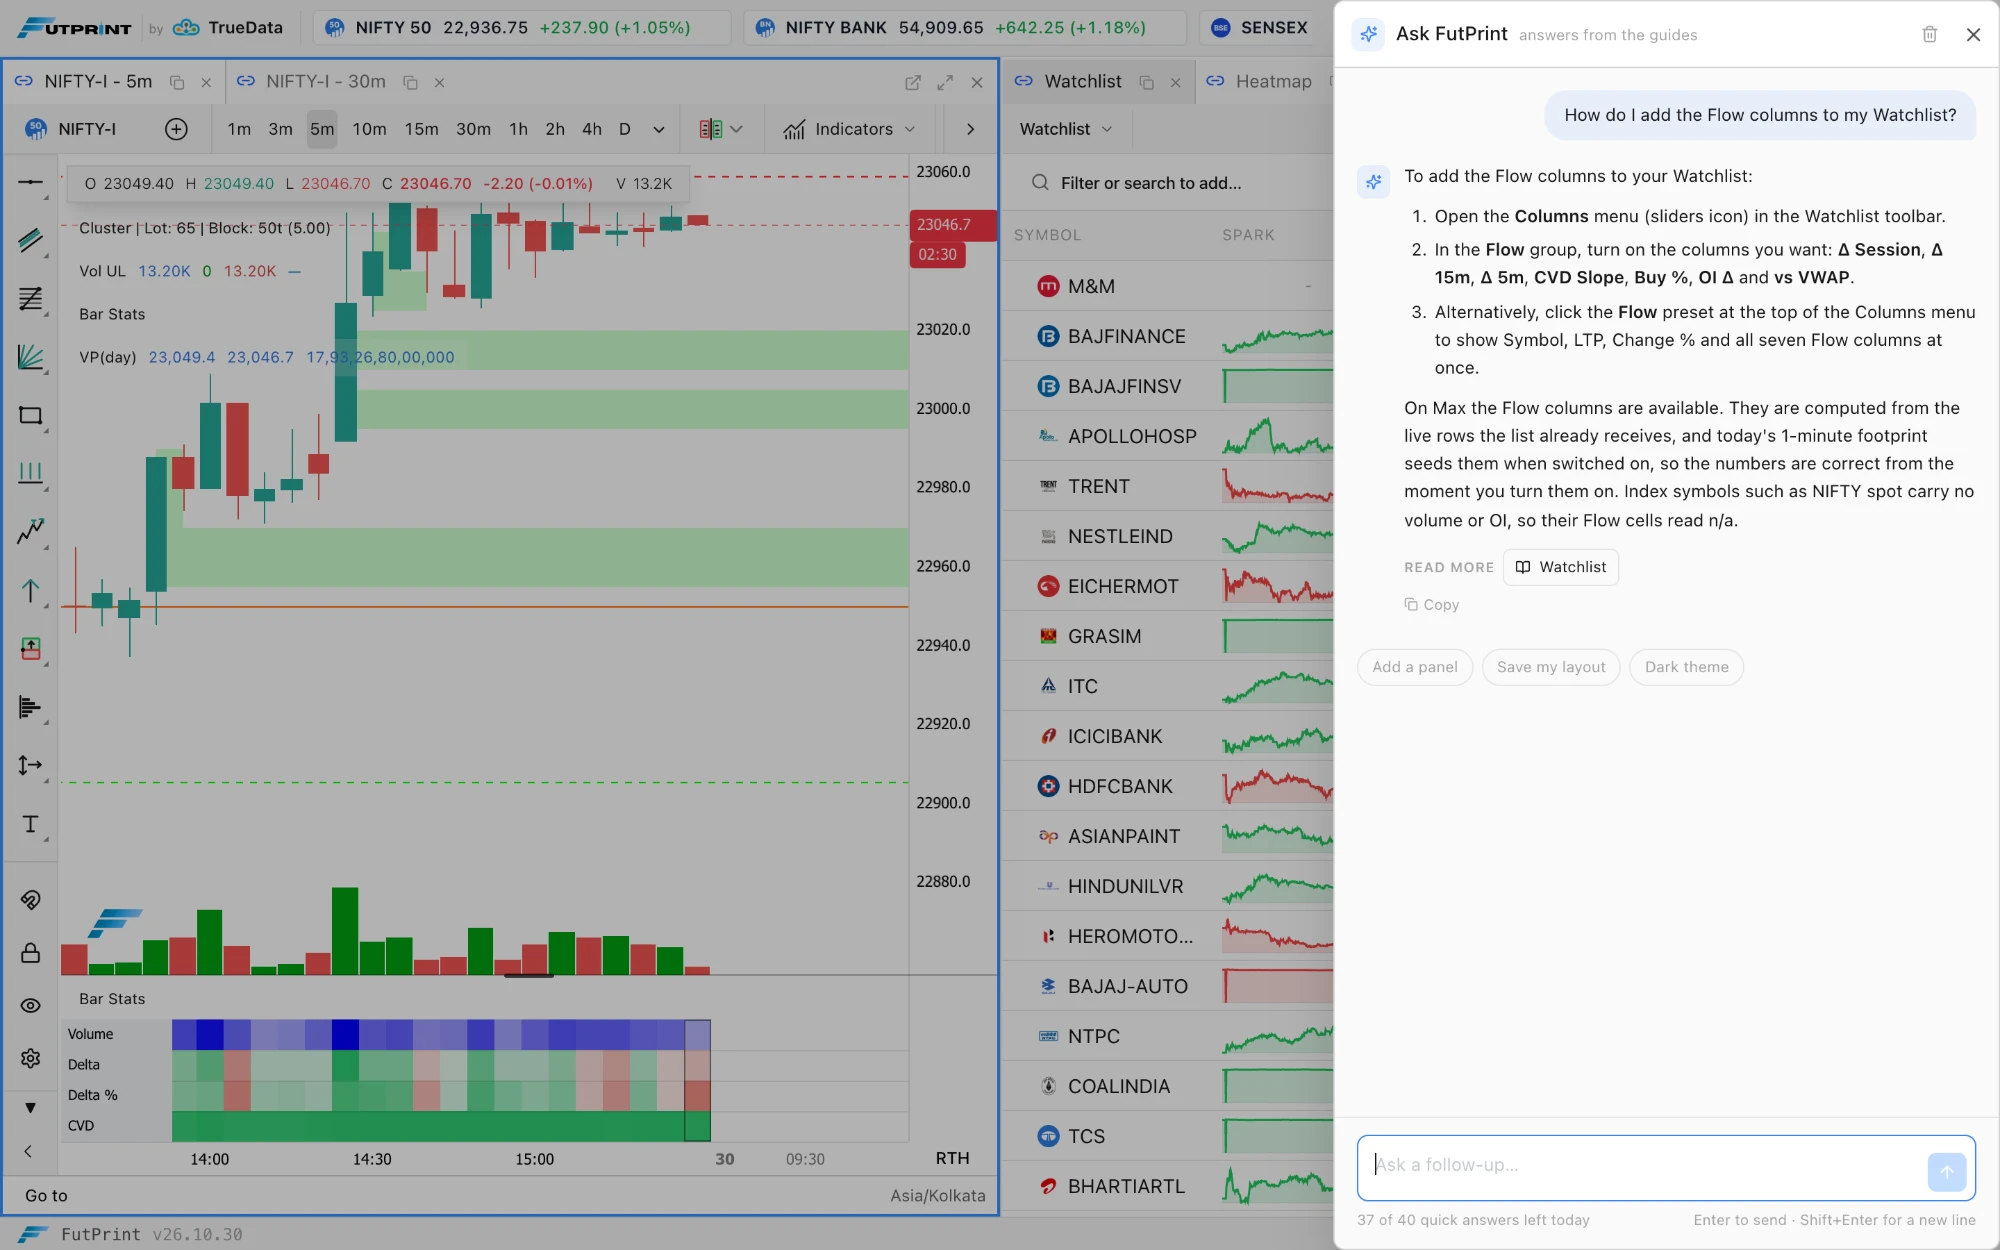Copy the answer text
2000x1250 pixels.
click(x=1432, y=604)
